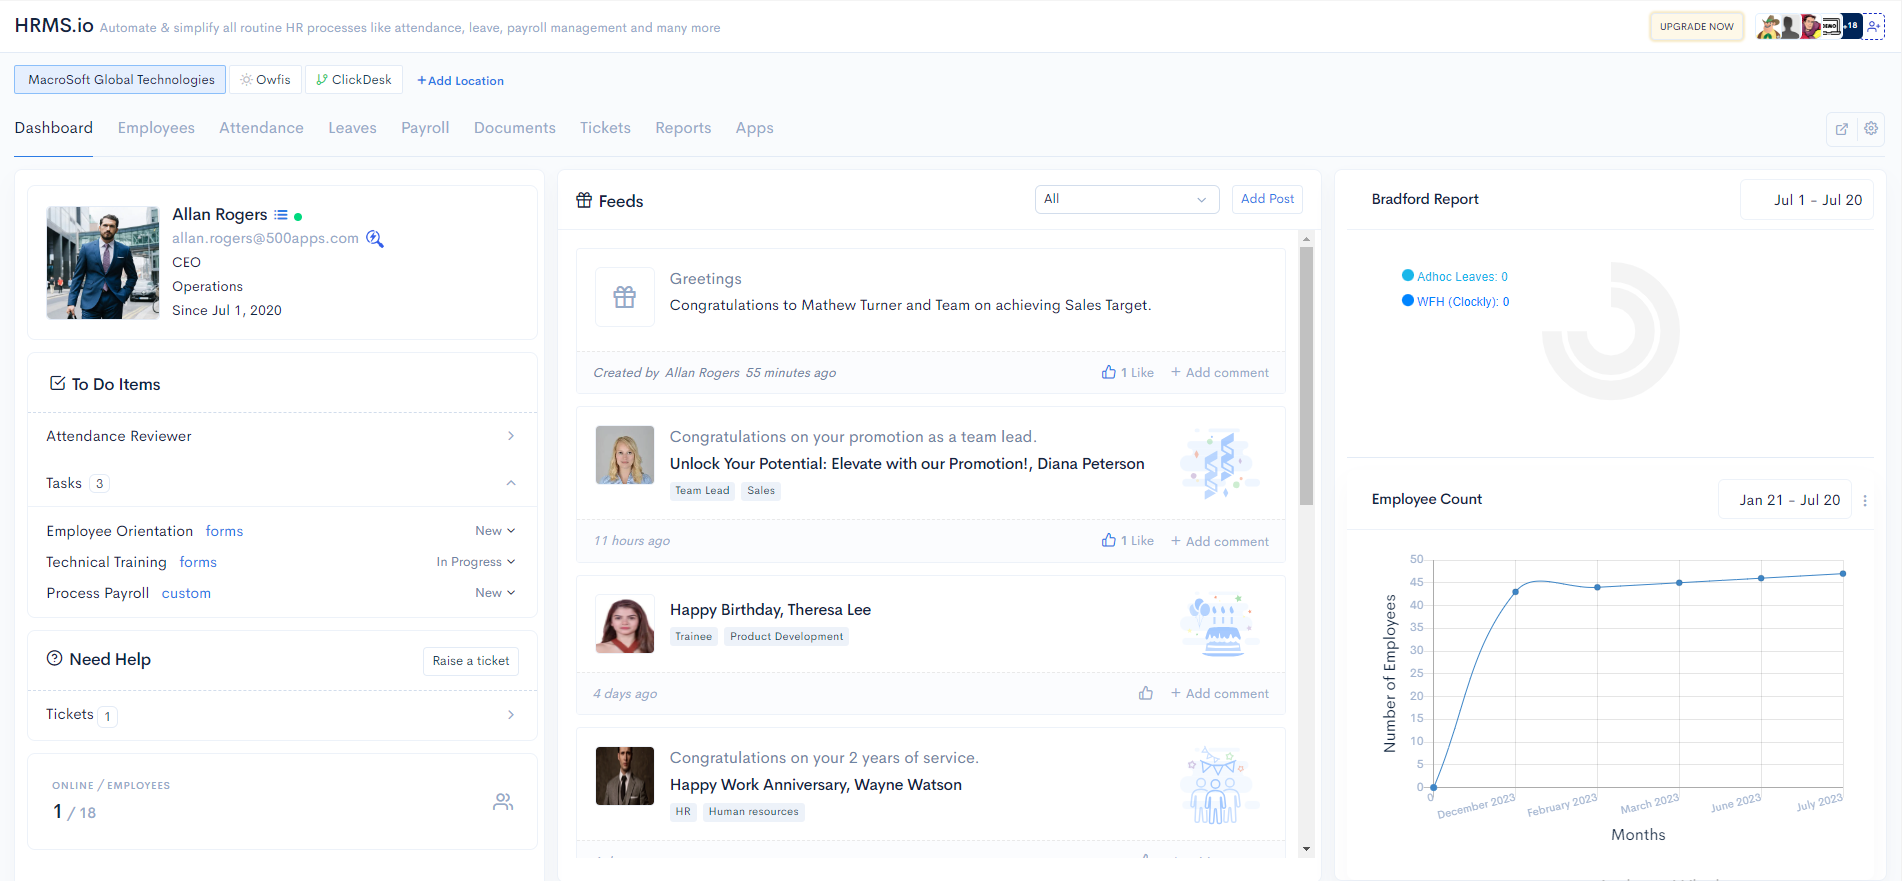Click the add user icon in header
This screenshot has height=881, width=1902.
coord(1874,27)
